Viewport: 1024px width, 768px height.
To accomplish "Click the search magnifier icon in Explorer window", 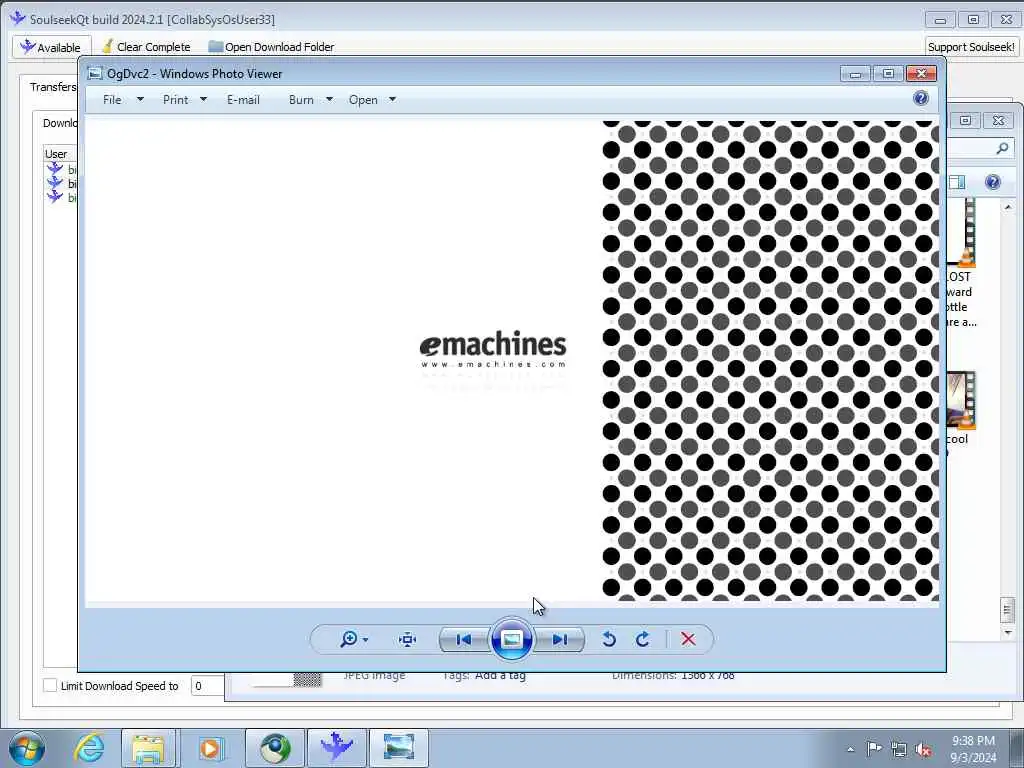I will [x=1002, y=149].
